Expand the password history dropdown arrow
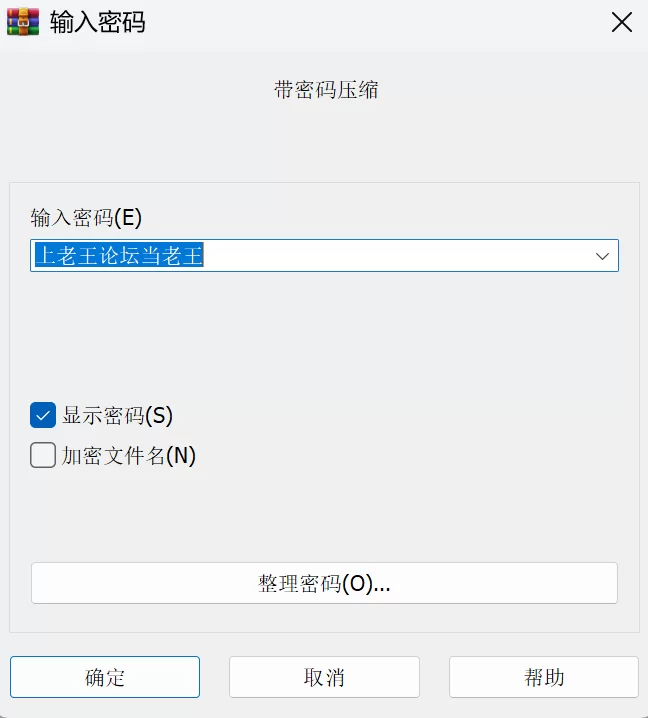 [602, 256]
